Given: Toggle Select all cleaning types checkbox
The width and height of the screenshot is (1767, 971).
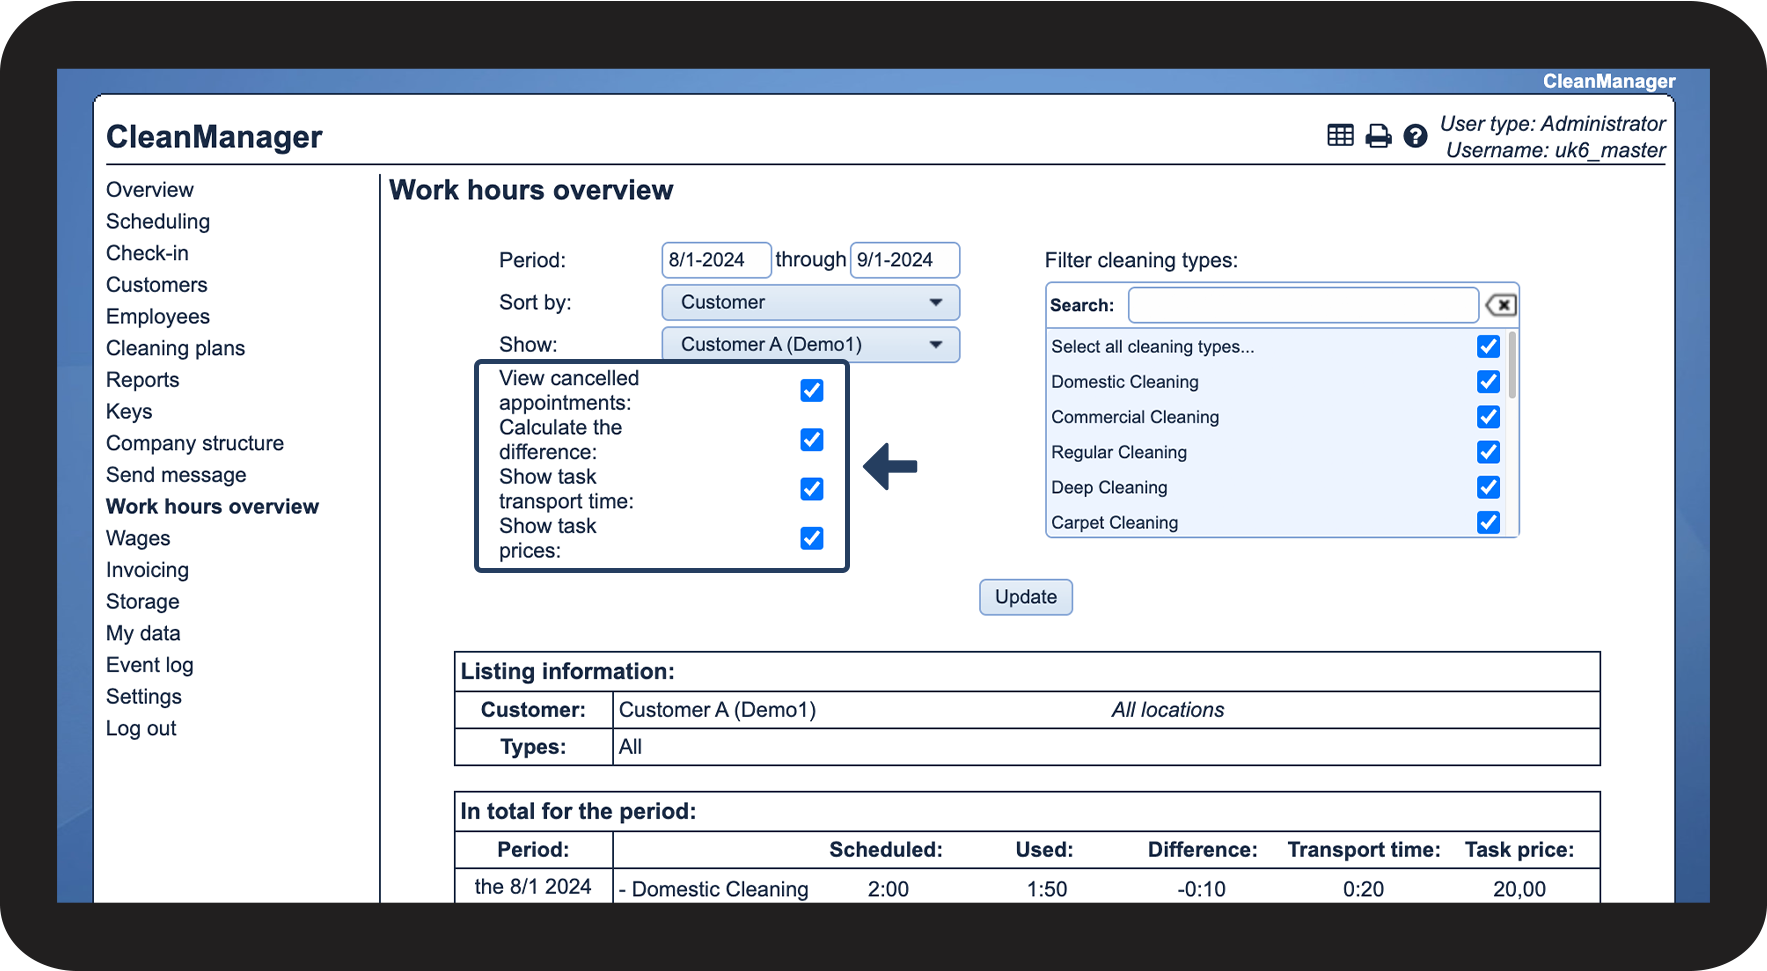Looking at the screenshot, I should pyautogui.click(x=1488, y=346).
